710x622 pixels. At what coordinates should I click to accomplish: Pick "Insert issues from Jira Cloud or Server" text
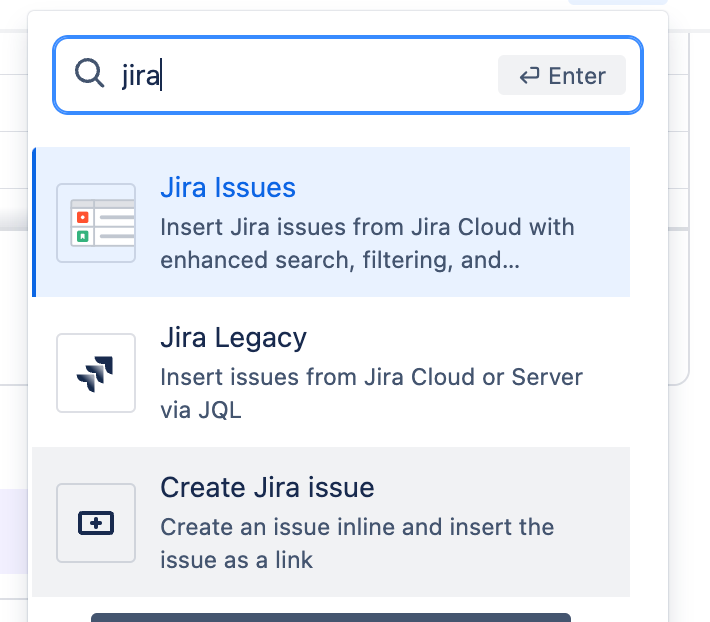(371, 393)
